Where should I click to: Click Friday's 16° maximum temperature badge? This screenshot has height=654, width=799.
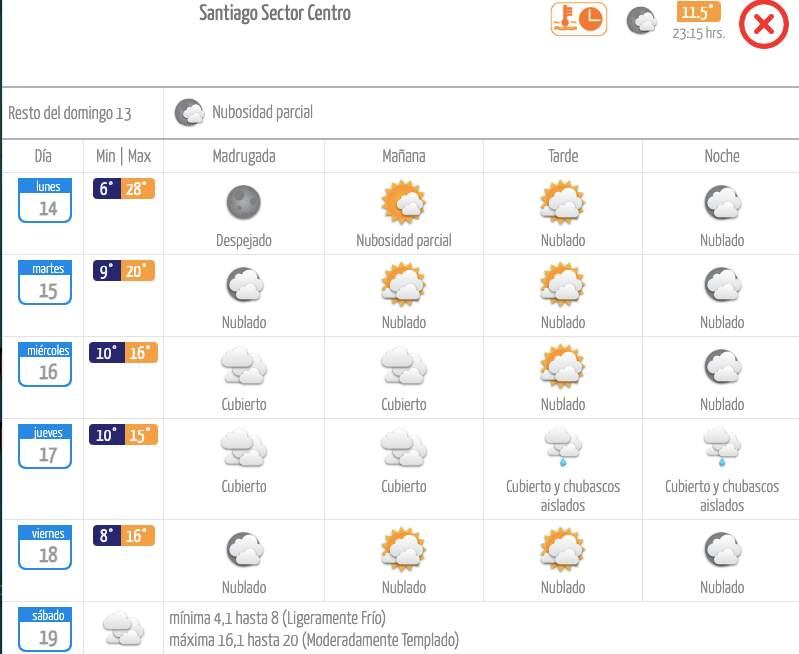138,536
